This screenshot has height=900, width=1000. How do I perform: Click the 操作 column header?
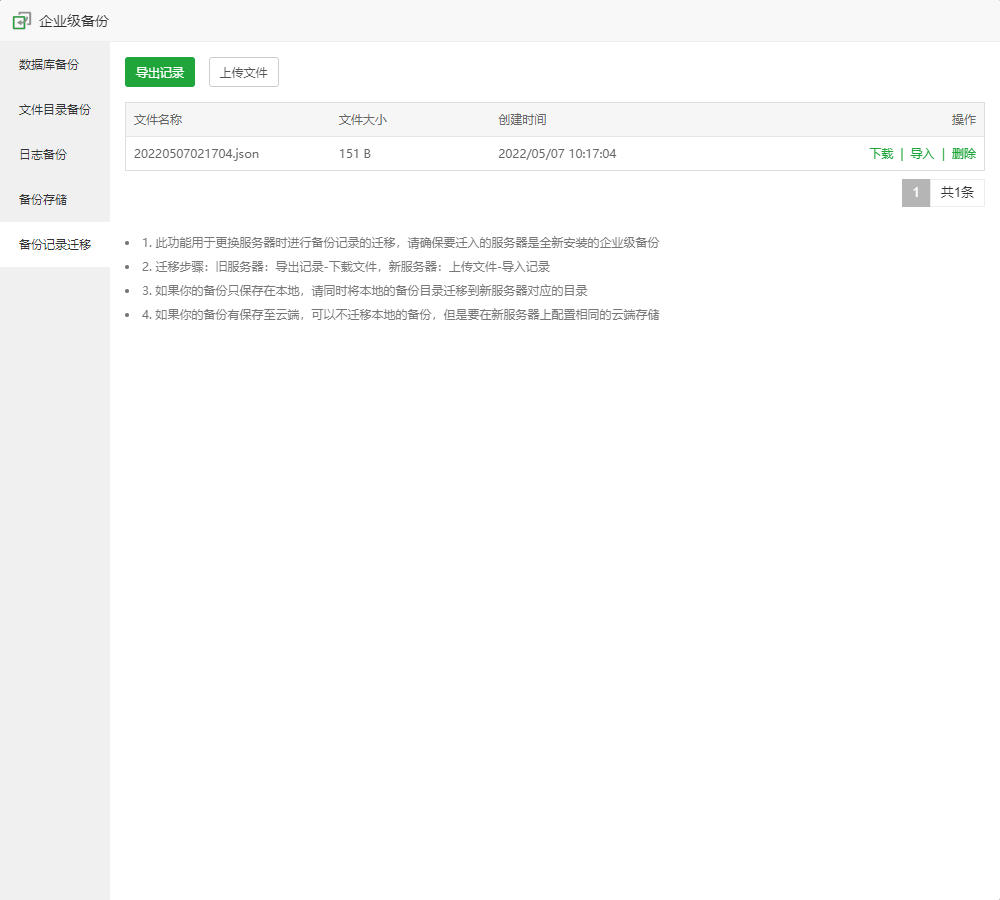[963, 120]
